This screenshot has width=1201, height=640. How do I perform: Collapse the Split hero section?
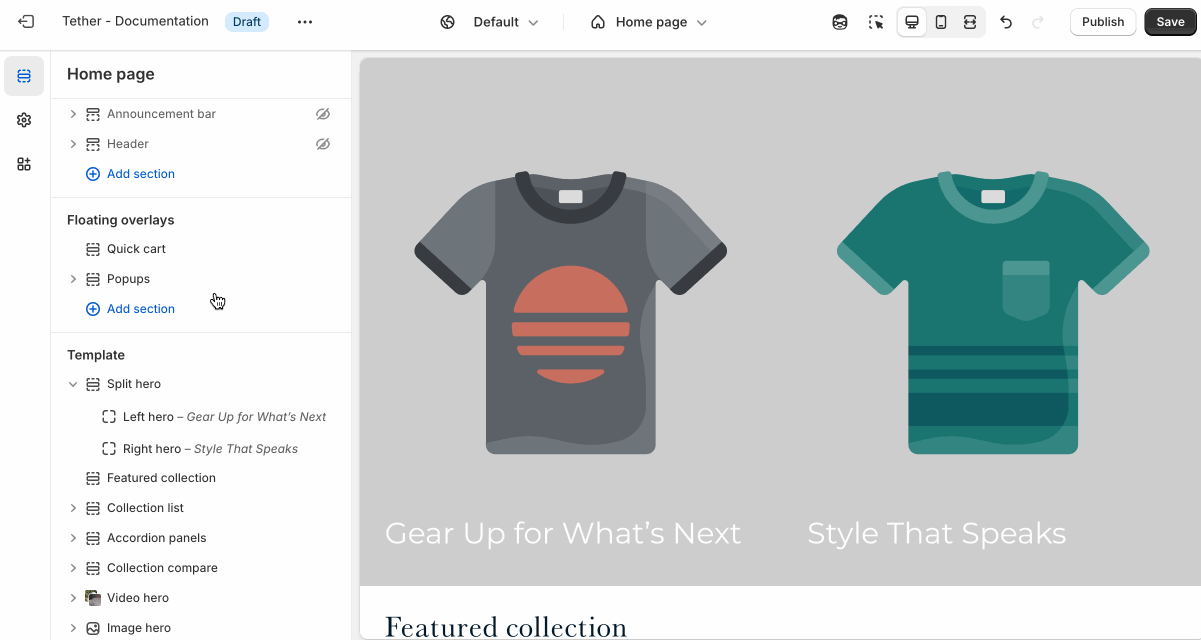coord(73,384)
